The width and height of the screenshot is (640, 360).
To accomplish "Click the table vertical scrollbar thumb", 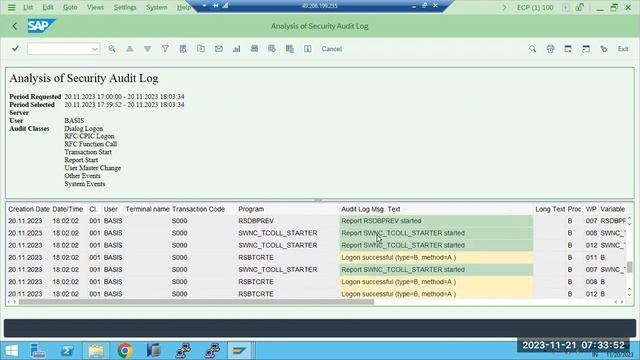I will [x=629, y=267].
